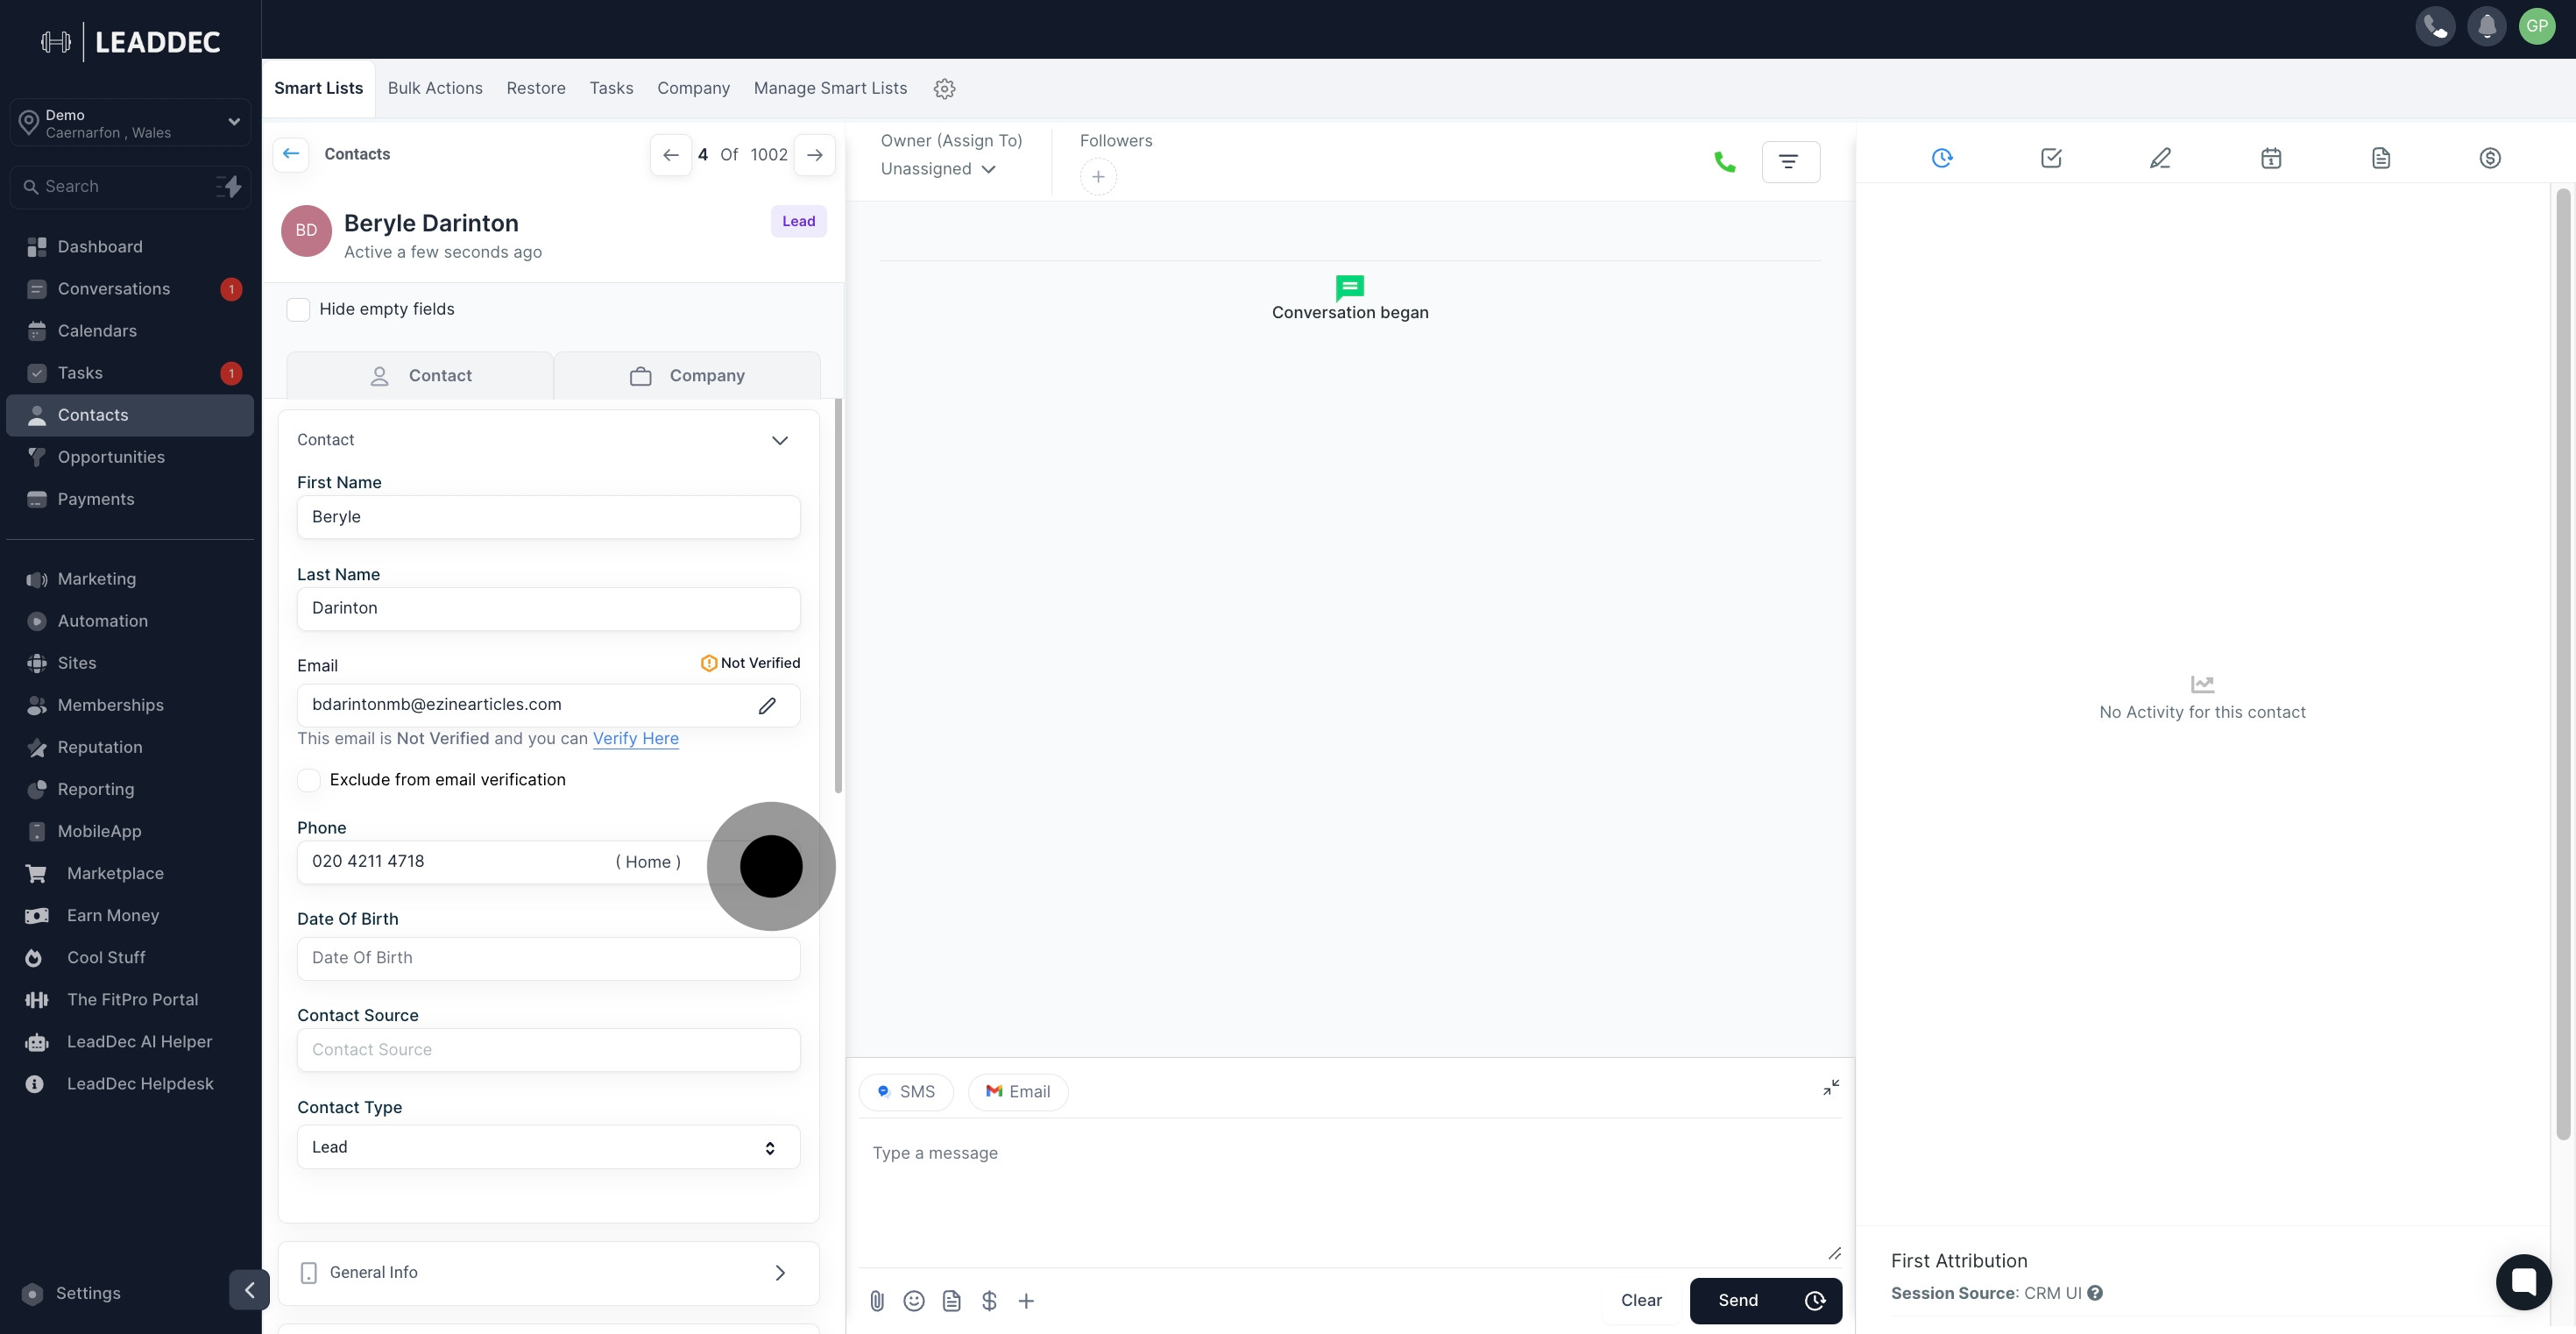Select Company details tab
Image resolution: width=2576 pixels, height=1334 pixels.
click(687, 376)
